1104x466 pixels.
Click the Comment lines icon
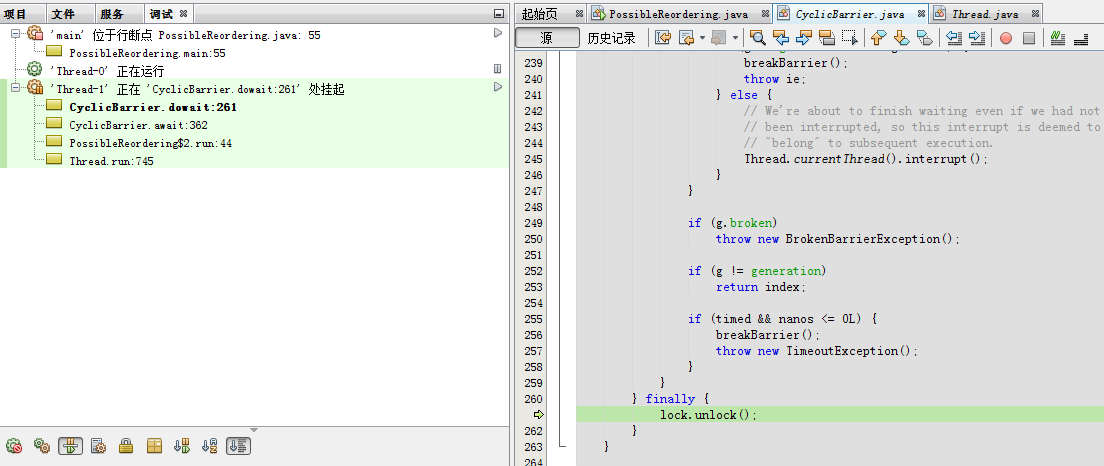[1057, 38]
